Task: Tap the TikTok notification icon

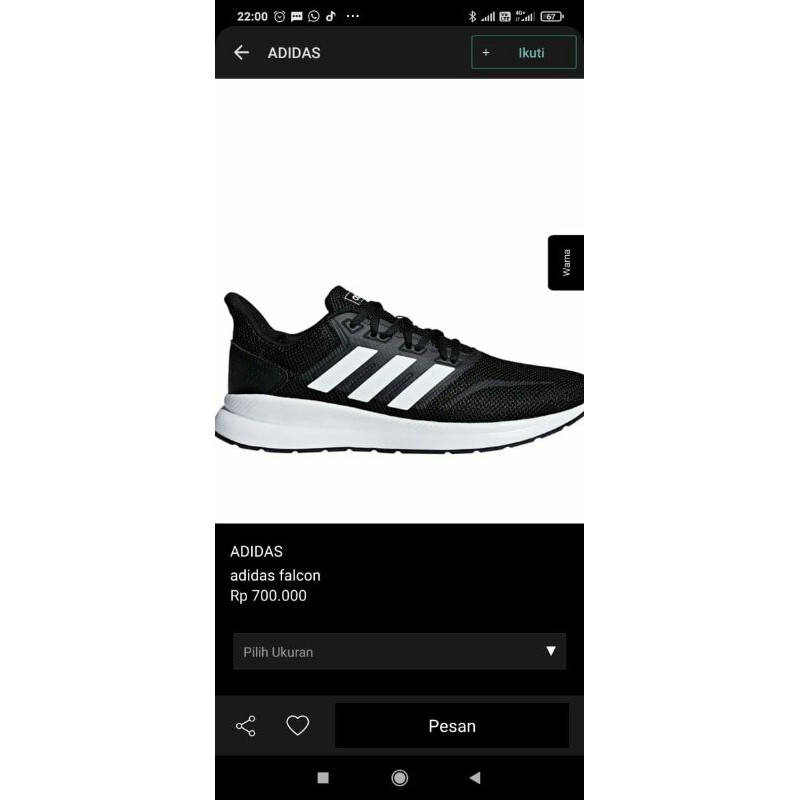Action: 331,16
